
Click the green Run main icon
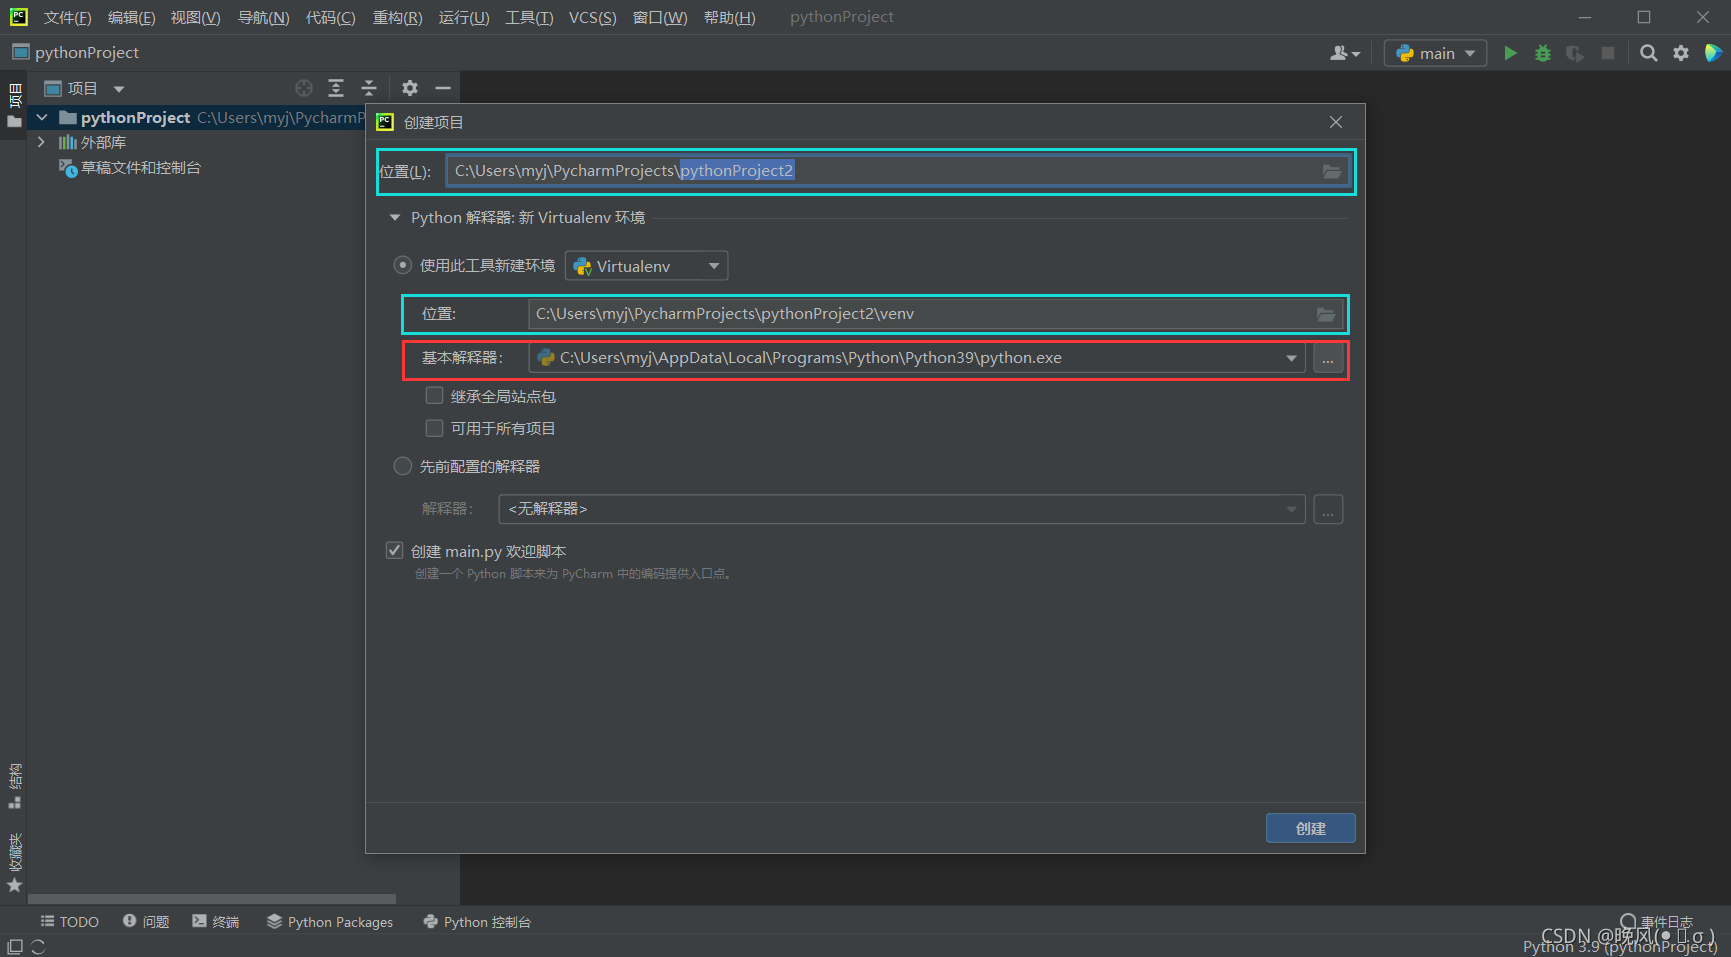coord(1510,53)
